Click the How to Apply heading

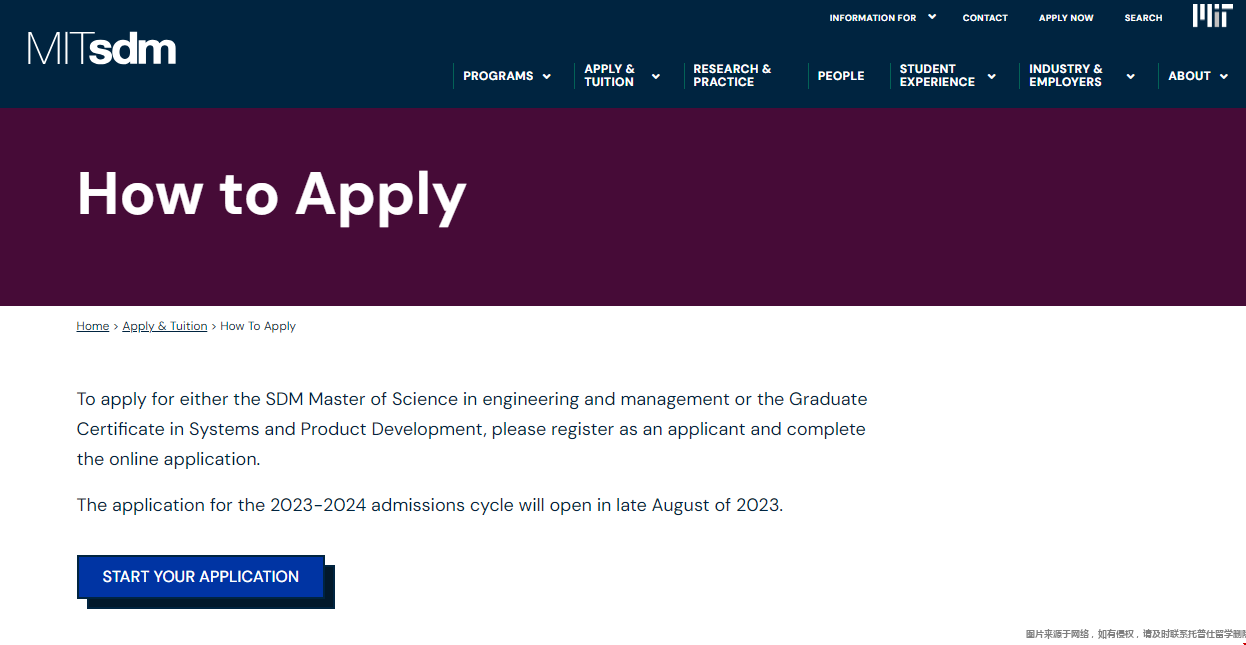tap(272, 194)
